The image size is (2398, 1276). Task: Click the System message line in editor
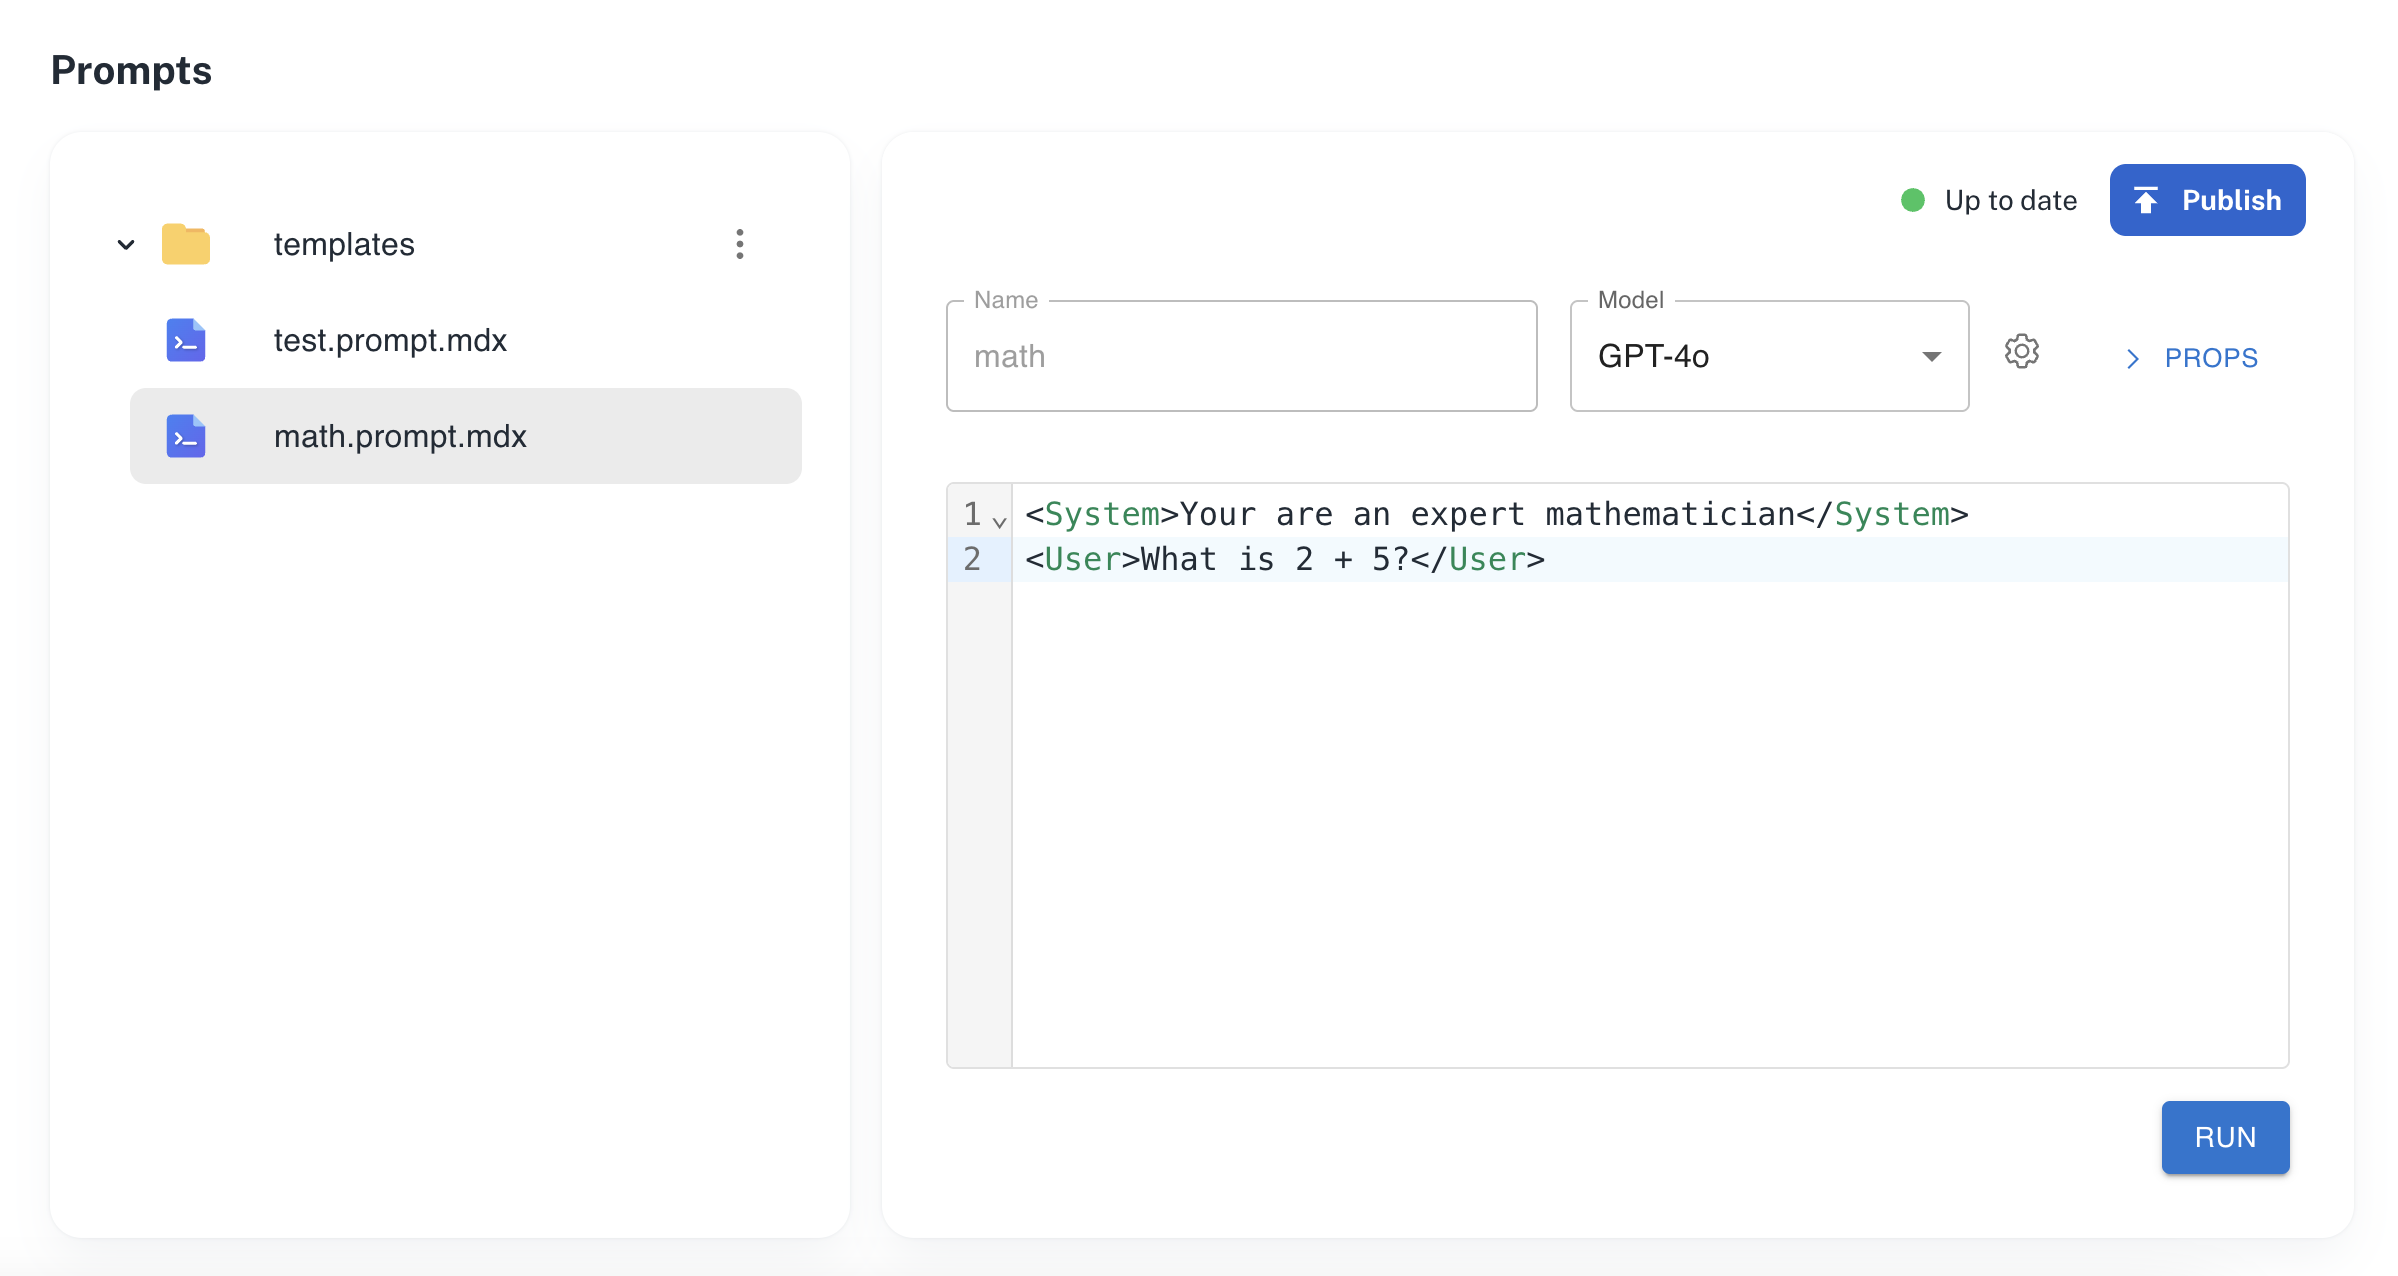(x=1496, y=514)
